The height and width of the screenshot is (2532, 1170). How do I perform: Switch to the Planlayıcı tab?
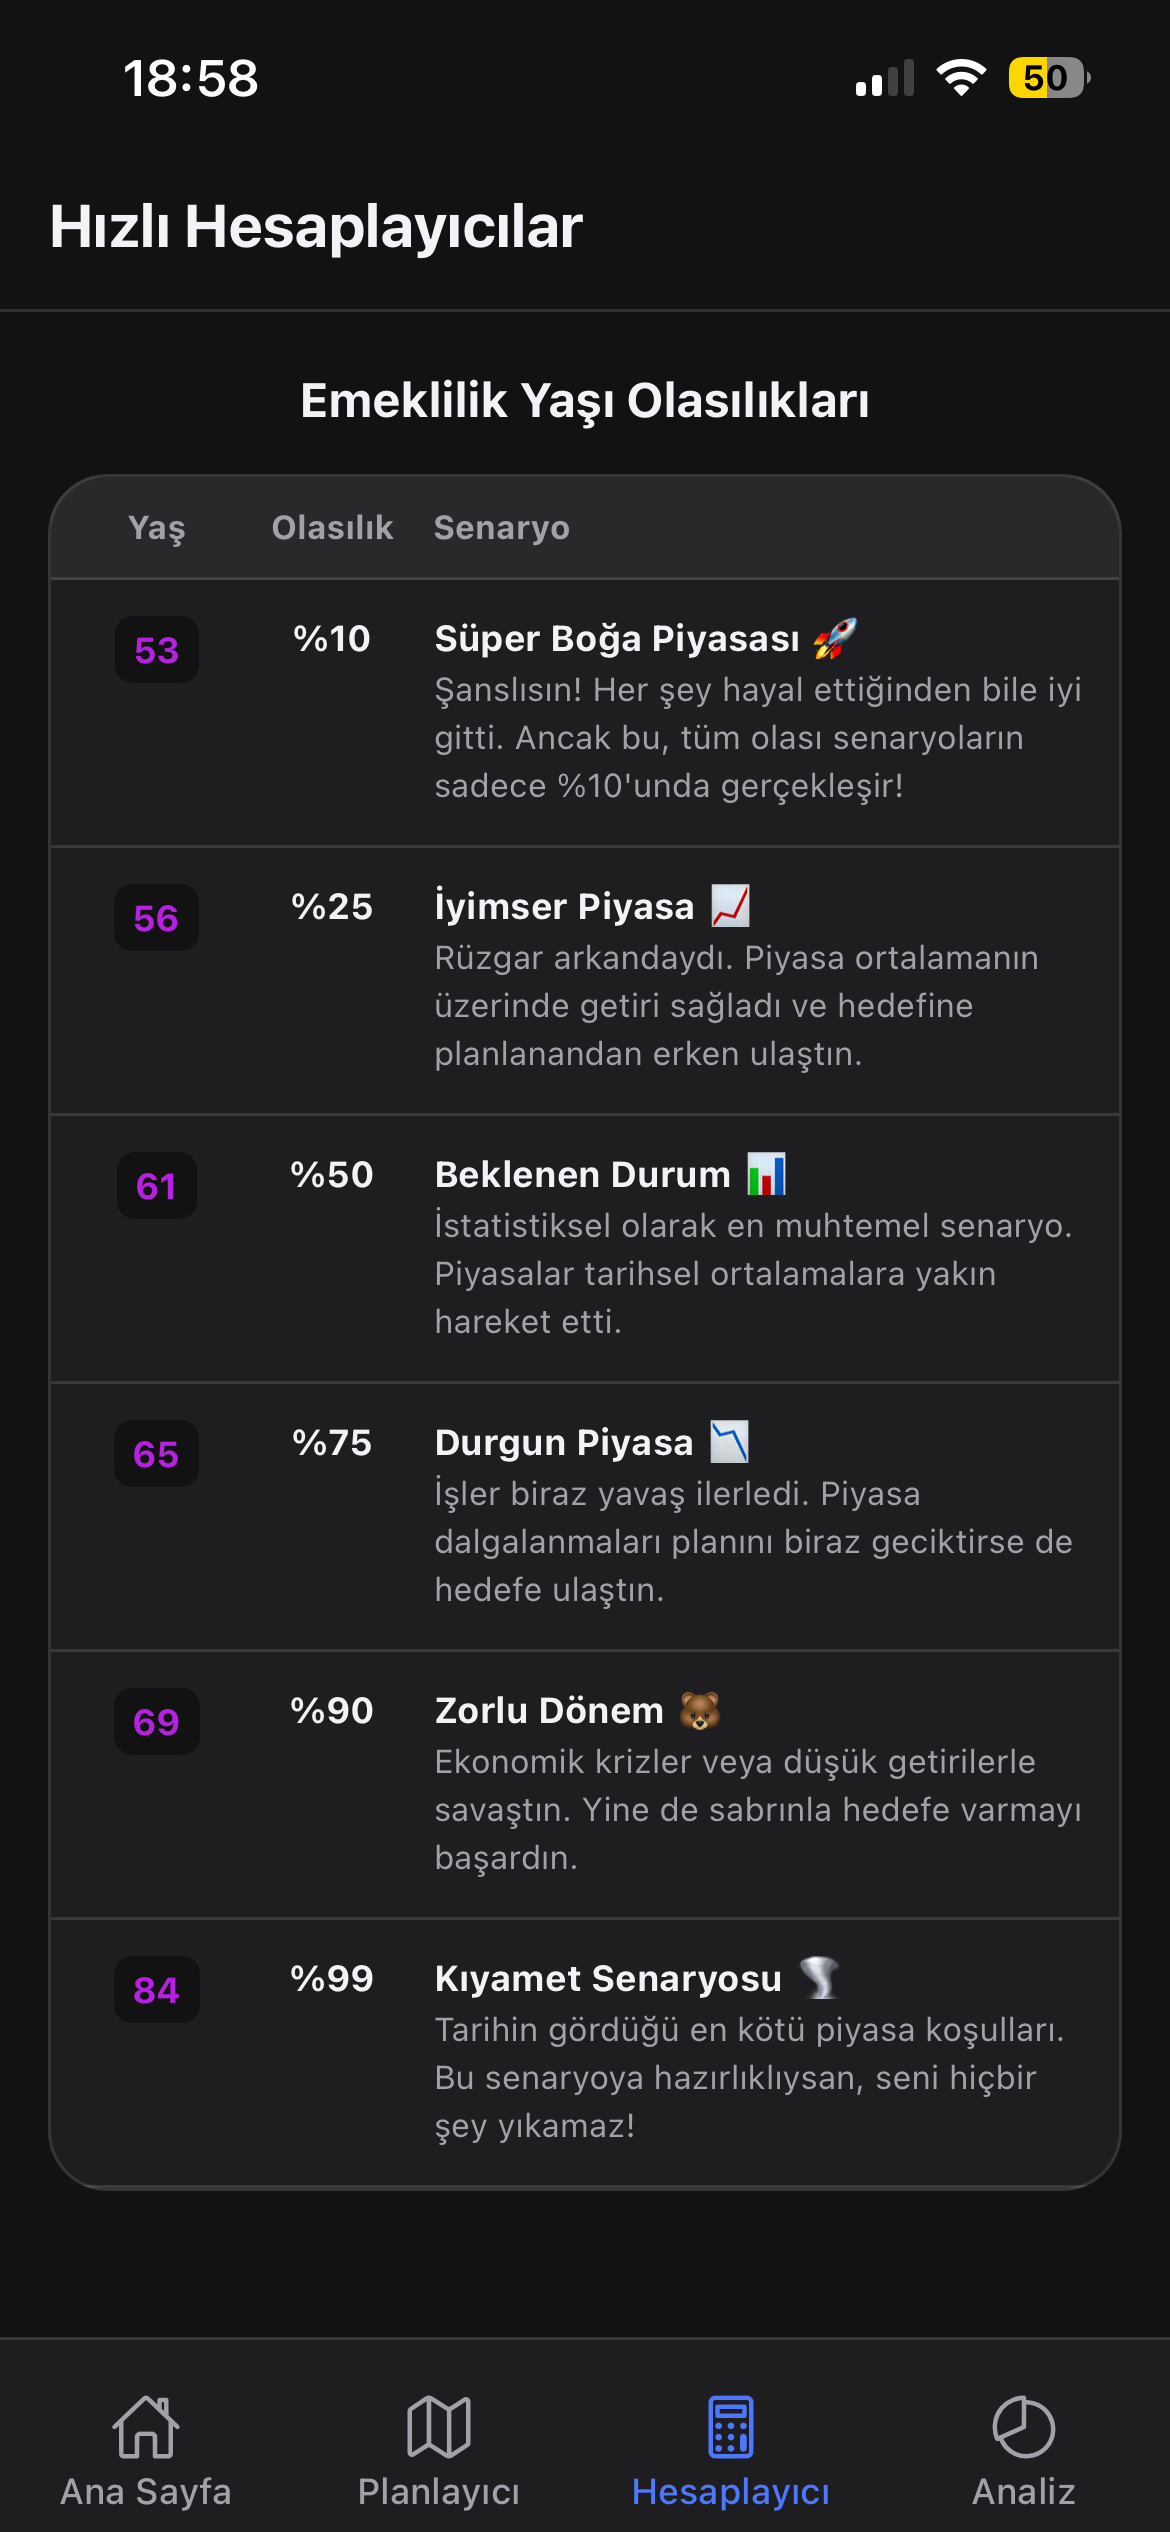pyautogui.click(x=438, y=2450)
